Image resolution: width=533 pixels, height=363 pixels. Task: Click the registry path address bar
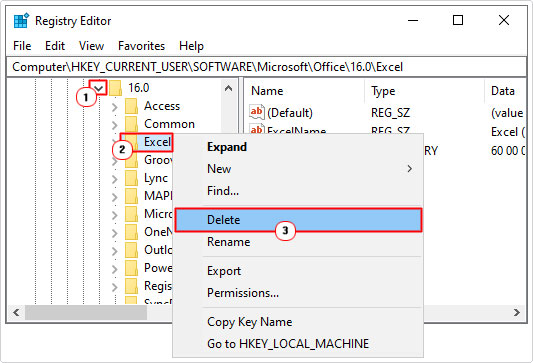pos(266,67)
